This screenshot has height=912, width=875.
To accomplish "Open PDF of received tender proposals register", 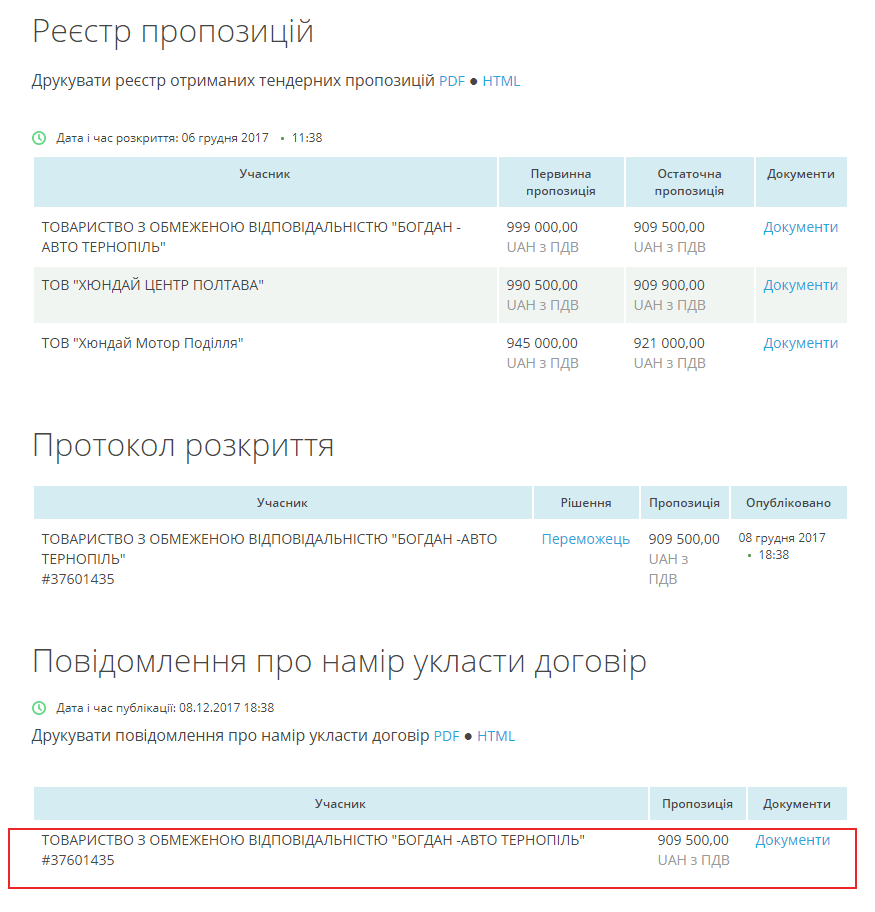I will coord(451,81).
